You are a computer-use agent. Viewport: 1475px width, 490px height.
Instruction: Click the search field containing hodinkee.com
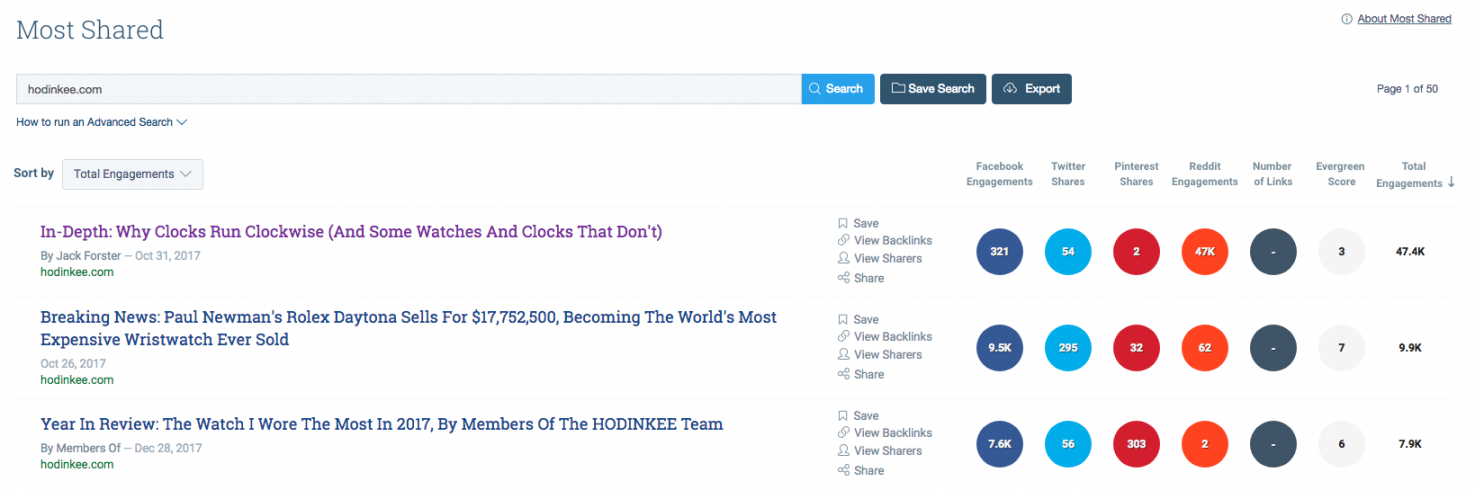(x=408, y=89)
